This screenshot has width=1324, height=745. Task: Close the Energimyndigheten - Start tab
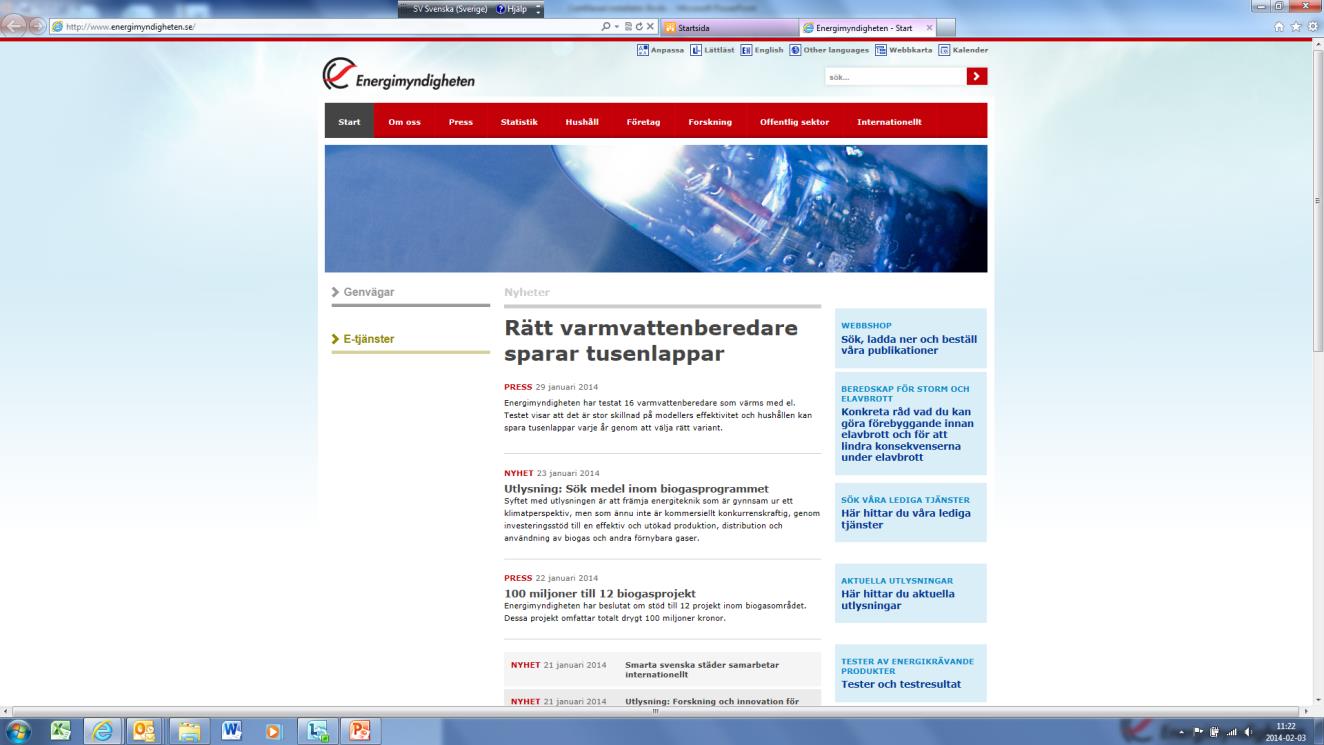[x=929, y=27]
